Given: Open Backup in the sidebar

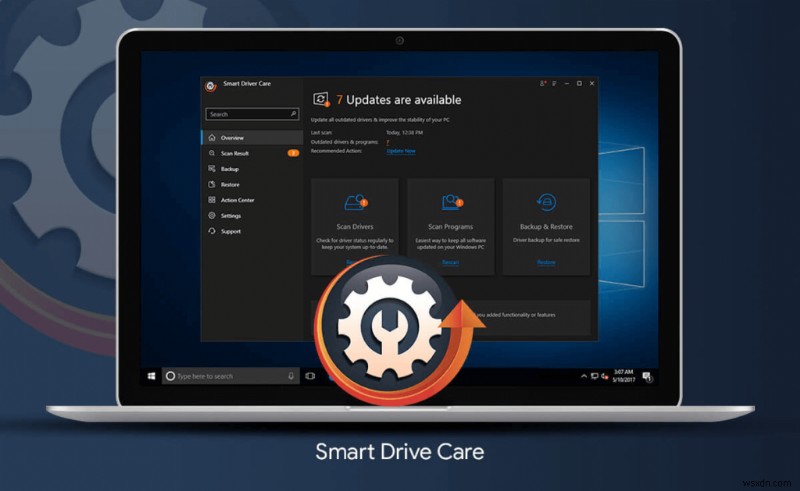Looking at the screenshot, I should [x=253, y=168].
